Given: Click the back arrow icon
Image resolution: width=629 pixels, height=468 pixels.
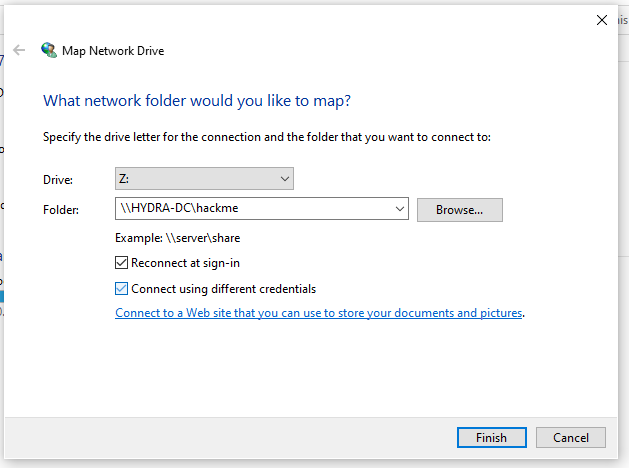Looking at the screenshot, I should click(x=19, y=50).
